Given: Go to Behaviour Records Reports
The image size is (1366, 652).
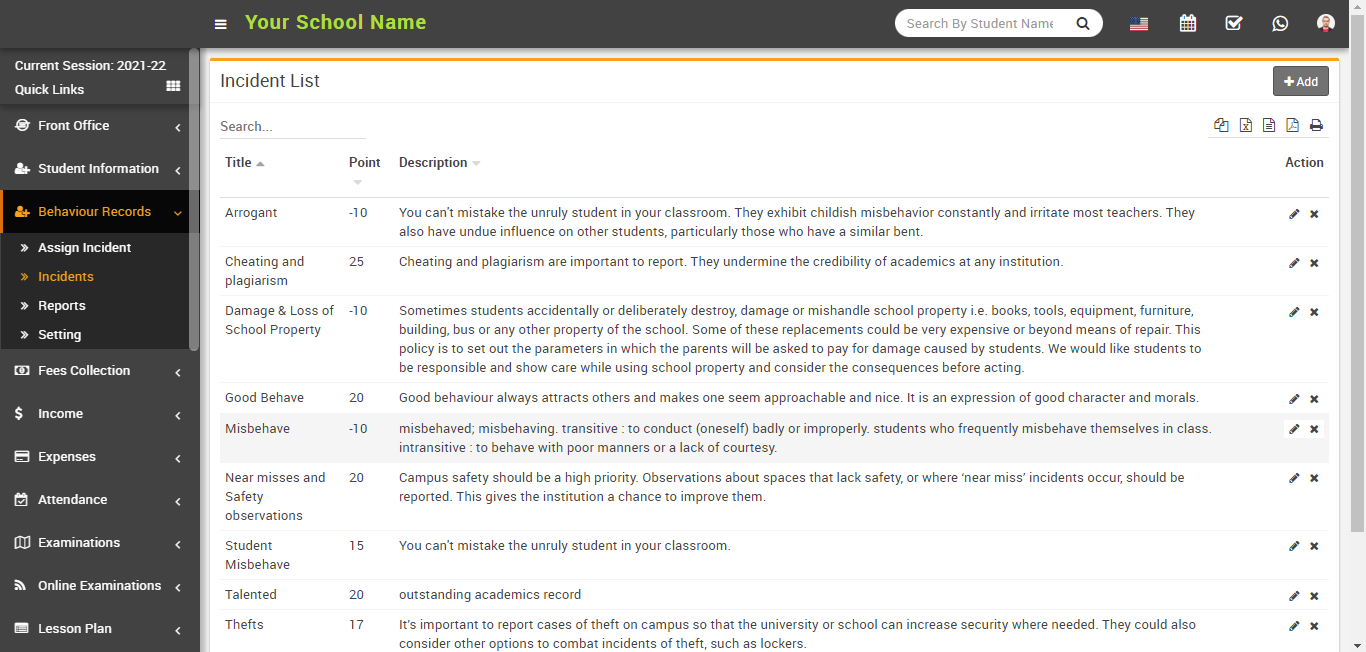Looking at the screenshot, I should coord(62,306).
